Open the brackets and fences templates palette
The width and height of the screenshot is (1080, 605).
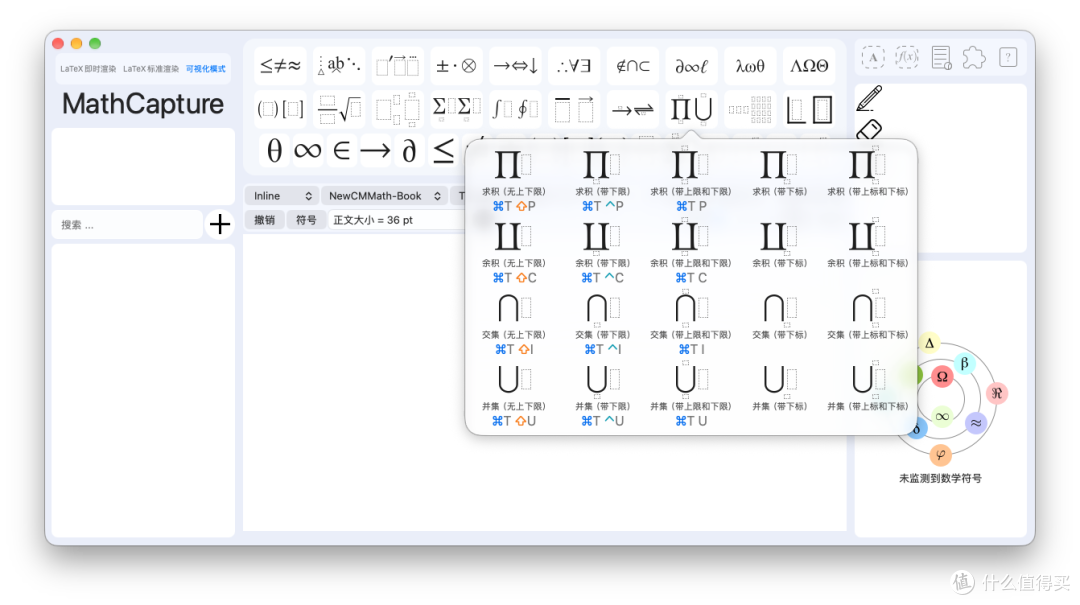[280, 109]
